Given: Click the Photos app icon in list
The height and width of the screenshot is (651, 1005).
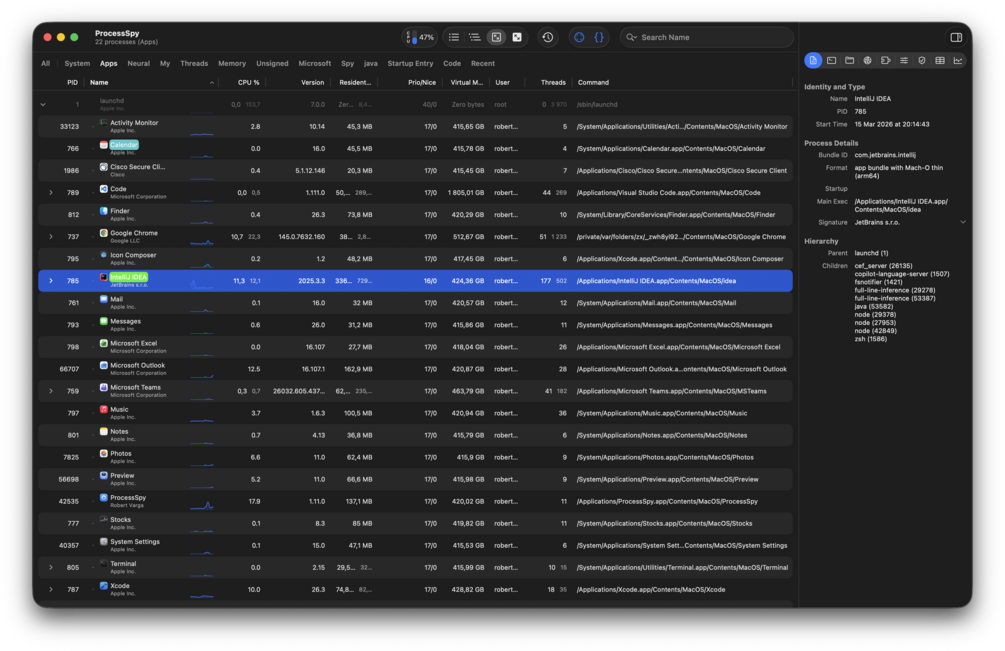Looking at the screenshot, I should tap(103, 453).
